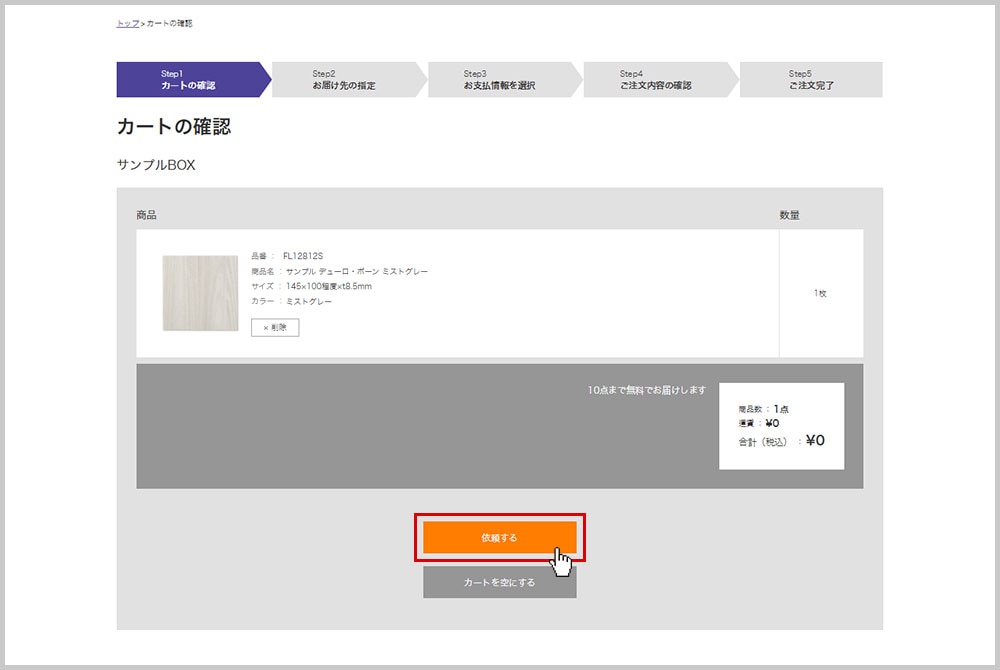Click the 商品 column header

pos(147,215)
